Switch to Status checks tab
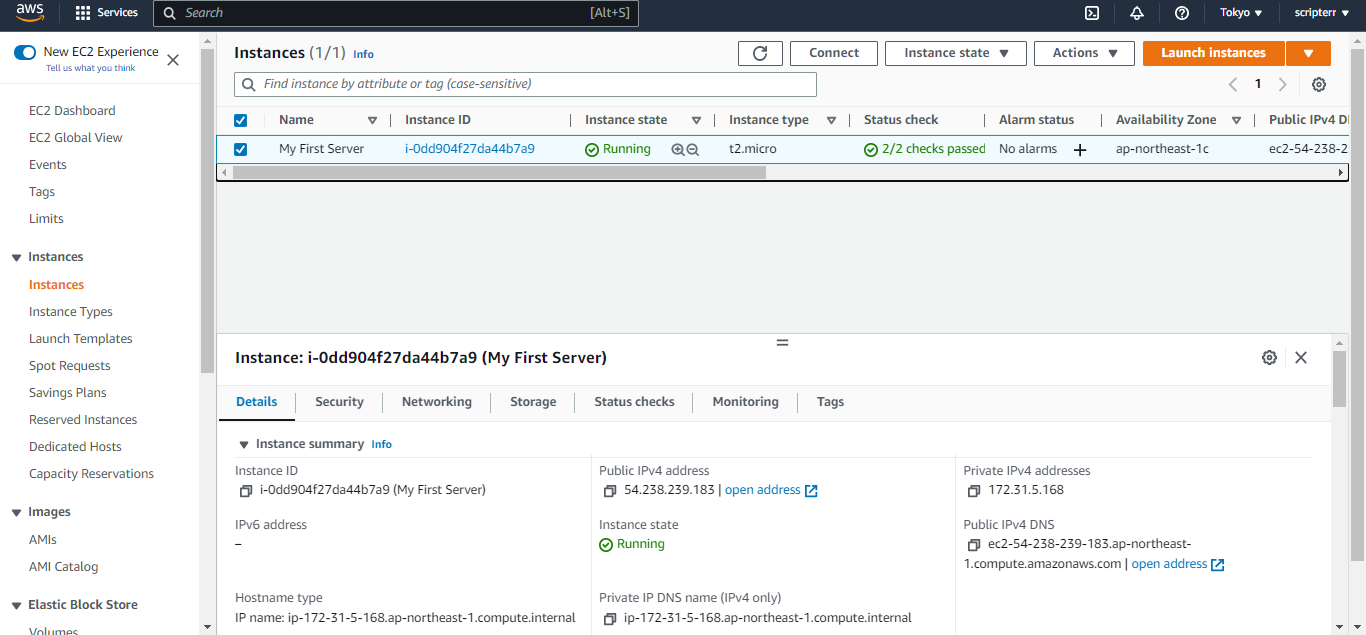Viewport: 1366px width, 635px height. [x=634, y=402]
